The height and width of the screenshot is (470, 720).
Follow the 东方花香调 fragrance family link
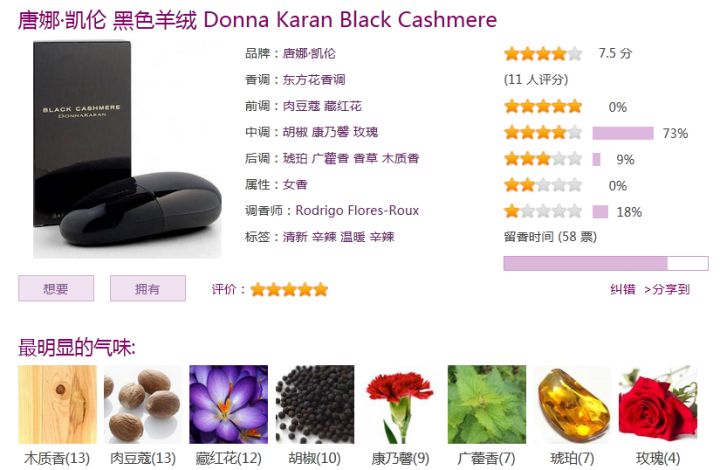tap(314, 79)
